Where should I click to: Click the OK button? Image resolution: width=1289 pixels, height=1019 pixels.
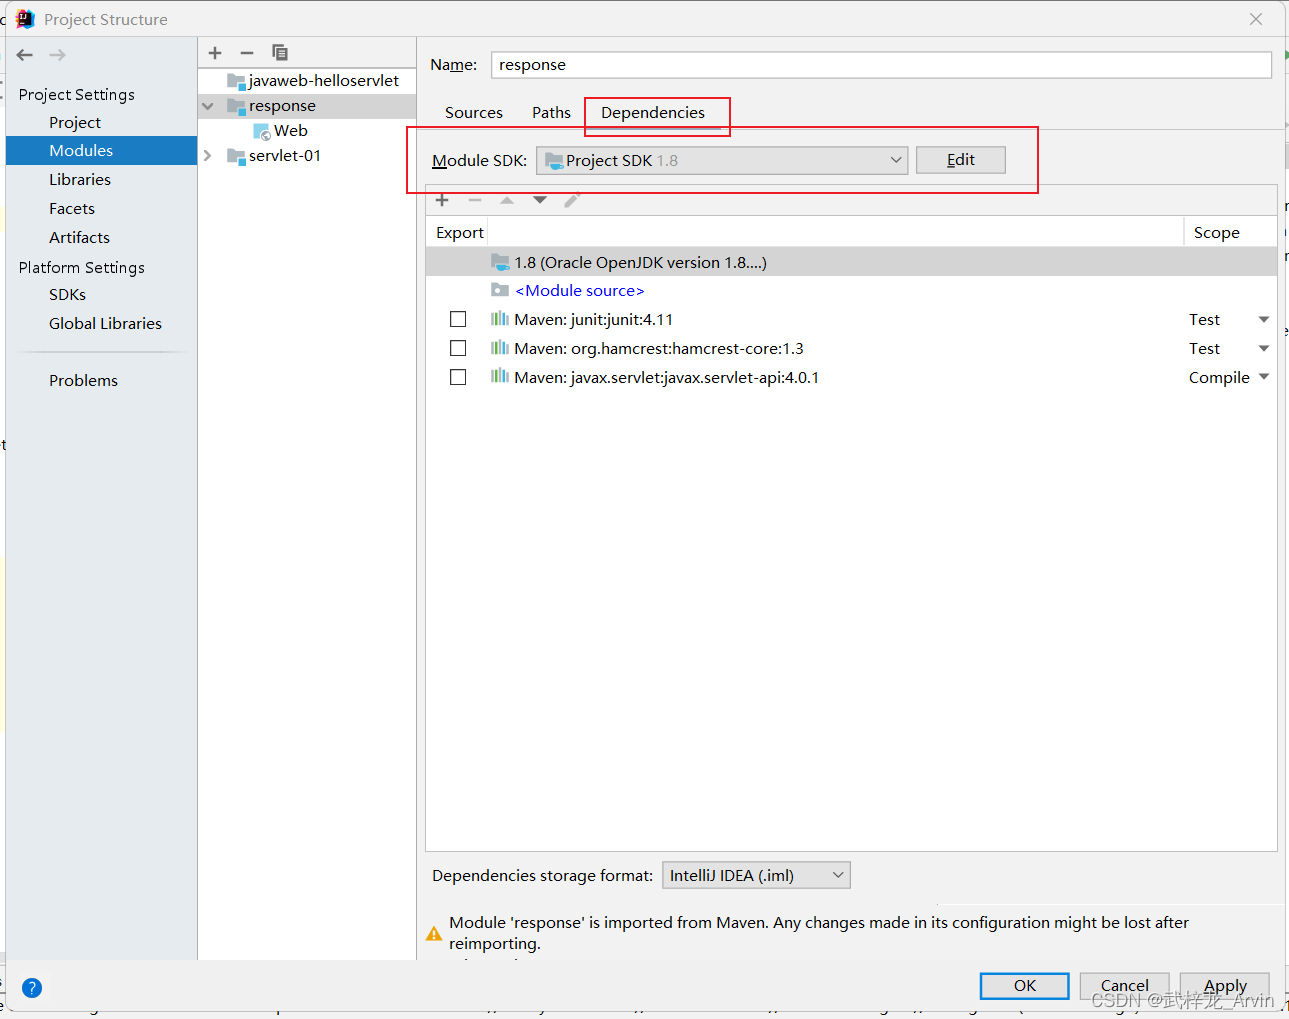tap(1025, 986)
